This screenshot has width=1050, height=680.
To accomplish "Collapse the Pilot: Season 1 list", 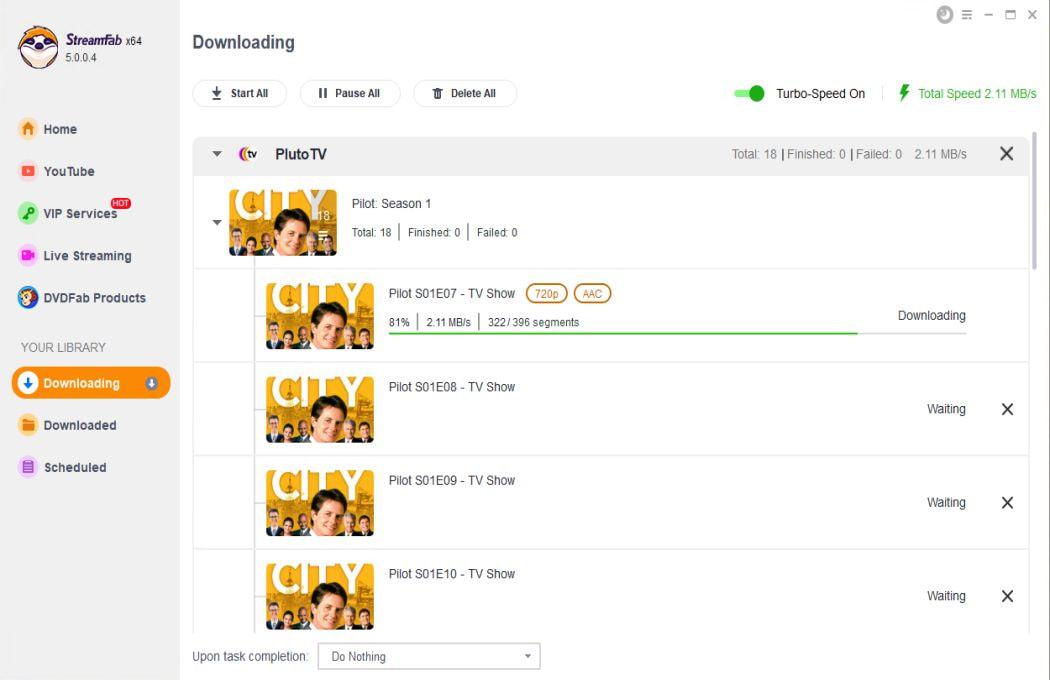I will click(217, 222).
